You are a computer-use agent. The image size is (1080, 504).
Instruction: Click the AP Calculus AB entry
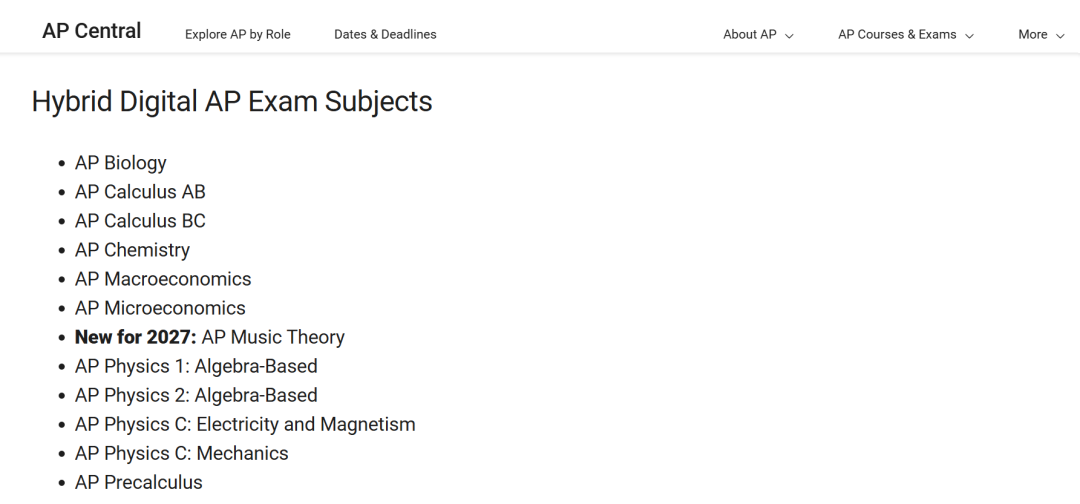(140, 192)
